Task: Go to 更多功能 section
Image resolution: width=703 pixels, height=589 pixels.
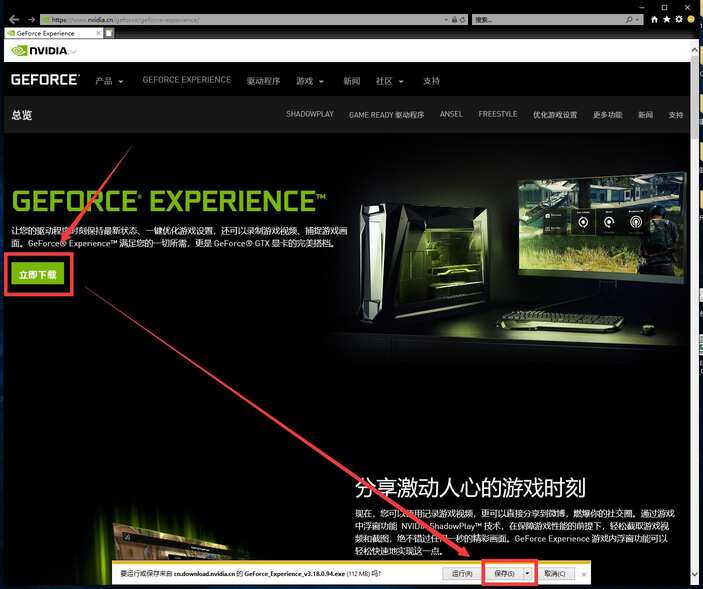Action: point(608,115)
